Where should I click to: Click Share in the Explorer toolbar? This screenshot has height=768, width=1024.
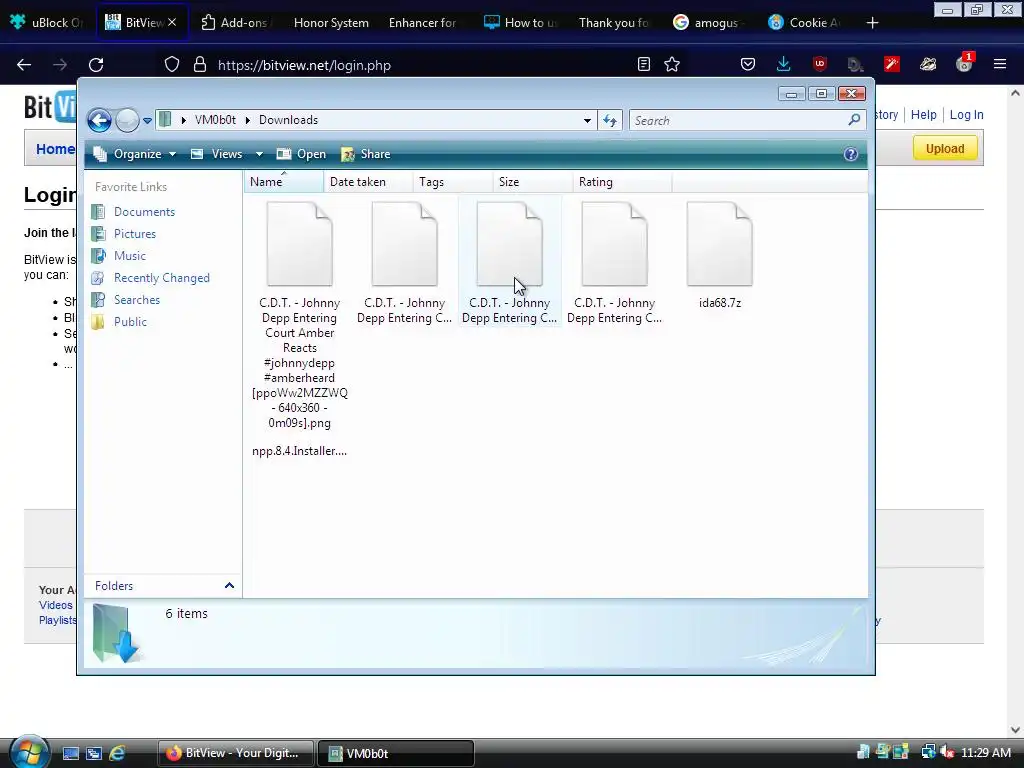pos(366,154)
